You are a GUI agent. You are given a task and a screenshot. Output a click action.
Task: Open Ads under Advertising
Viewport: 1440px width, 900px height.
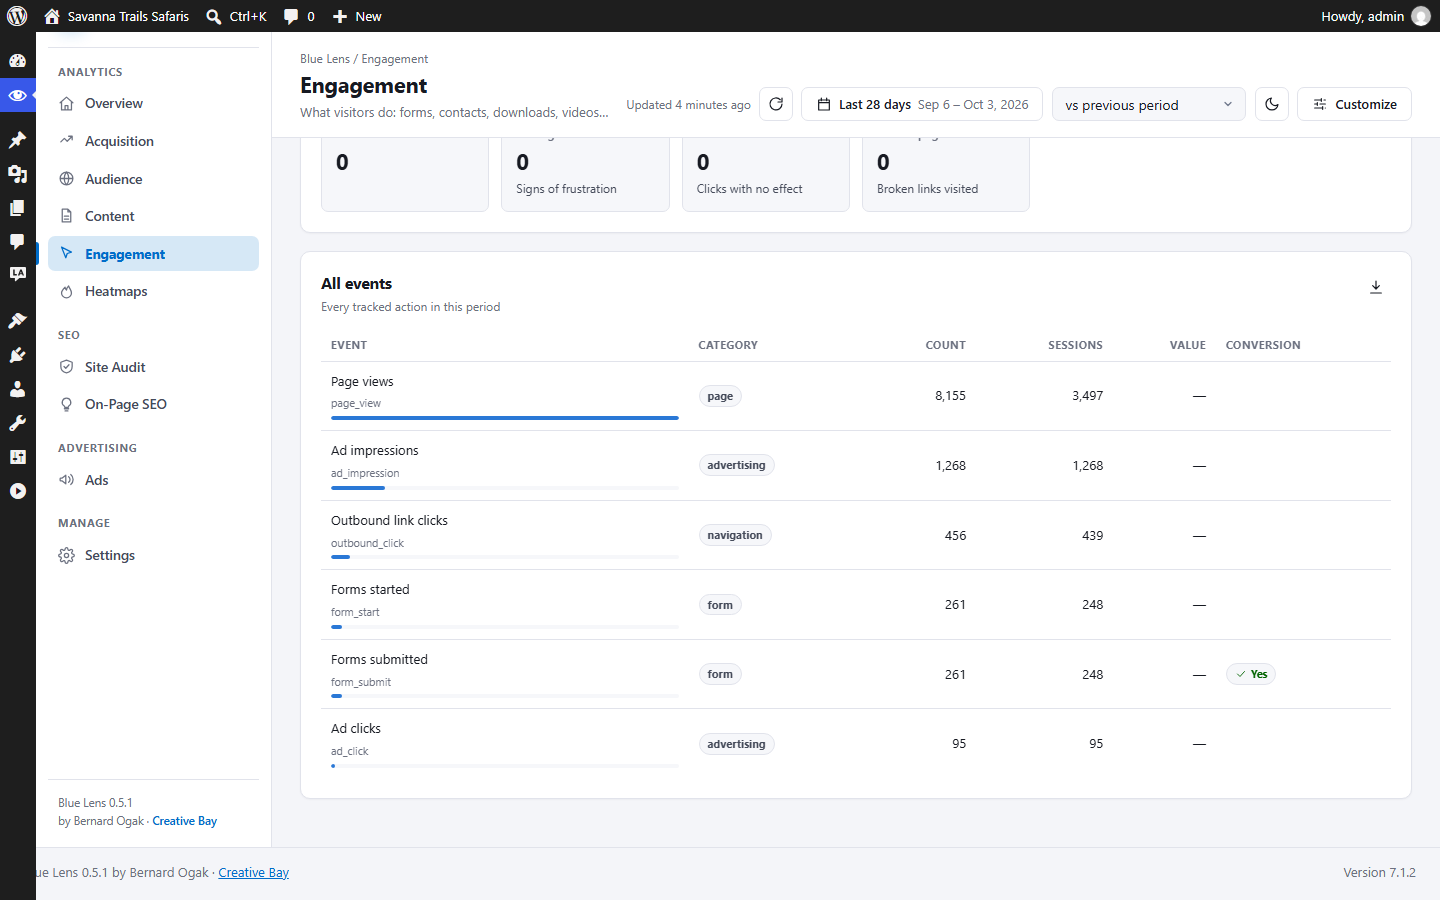coord(153,480)
